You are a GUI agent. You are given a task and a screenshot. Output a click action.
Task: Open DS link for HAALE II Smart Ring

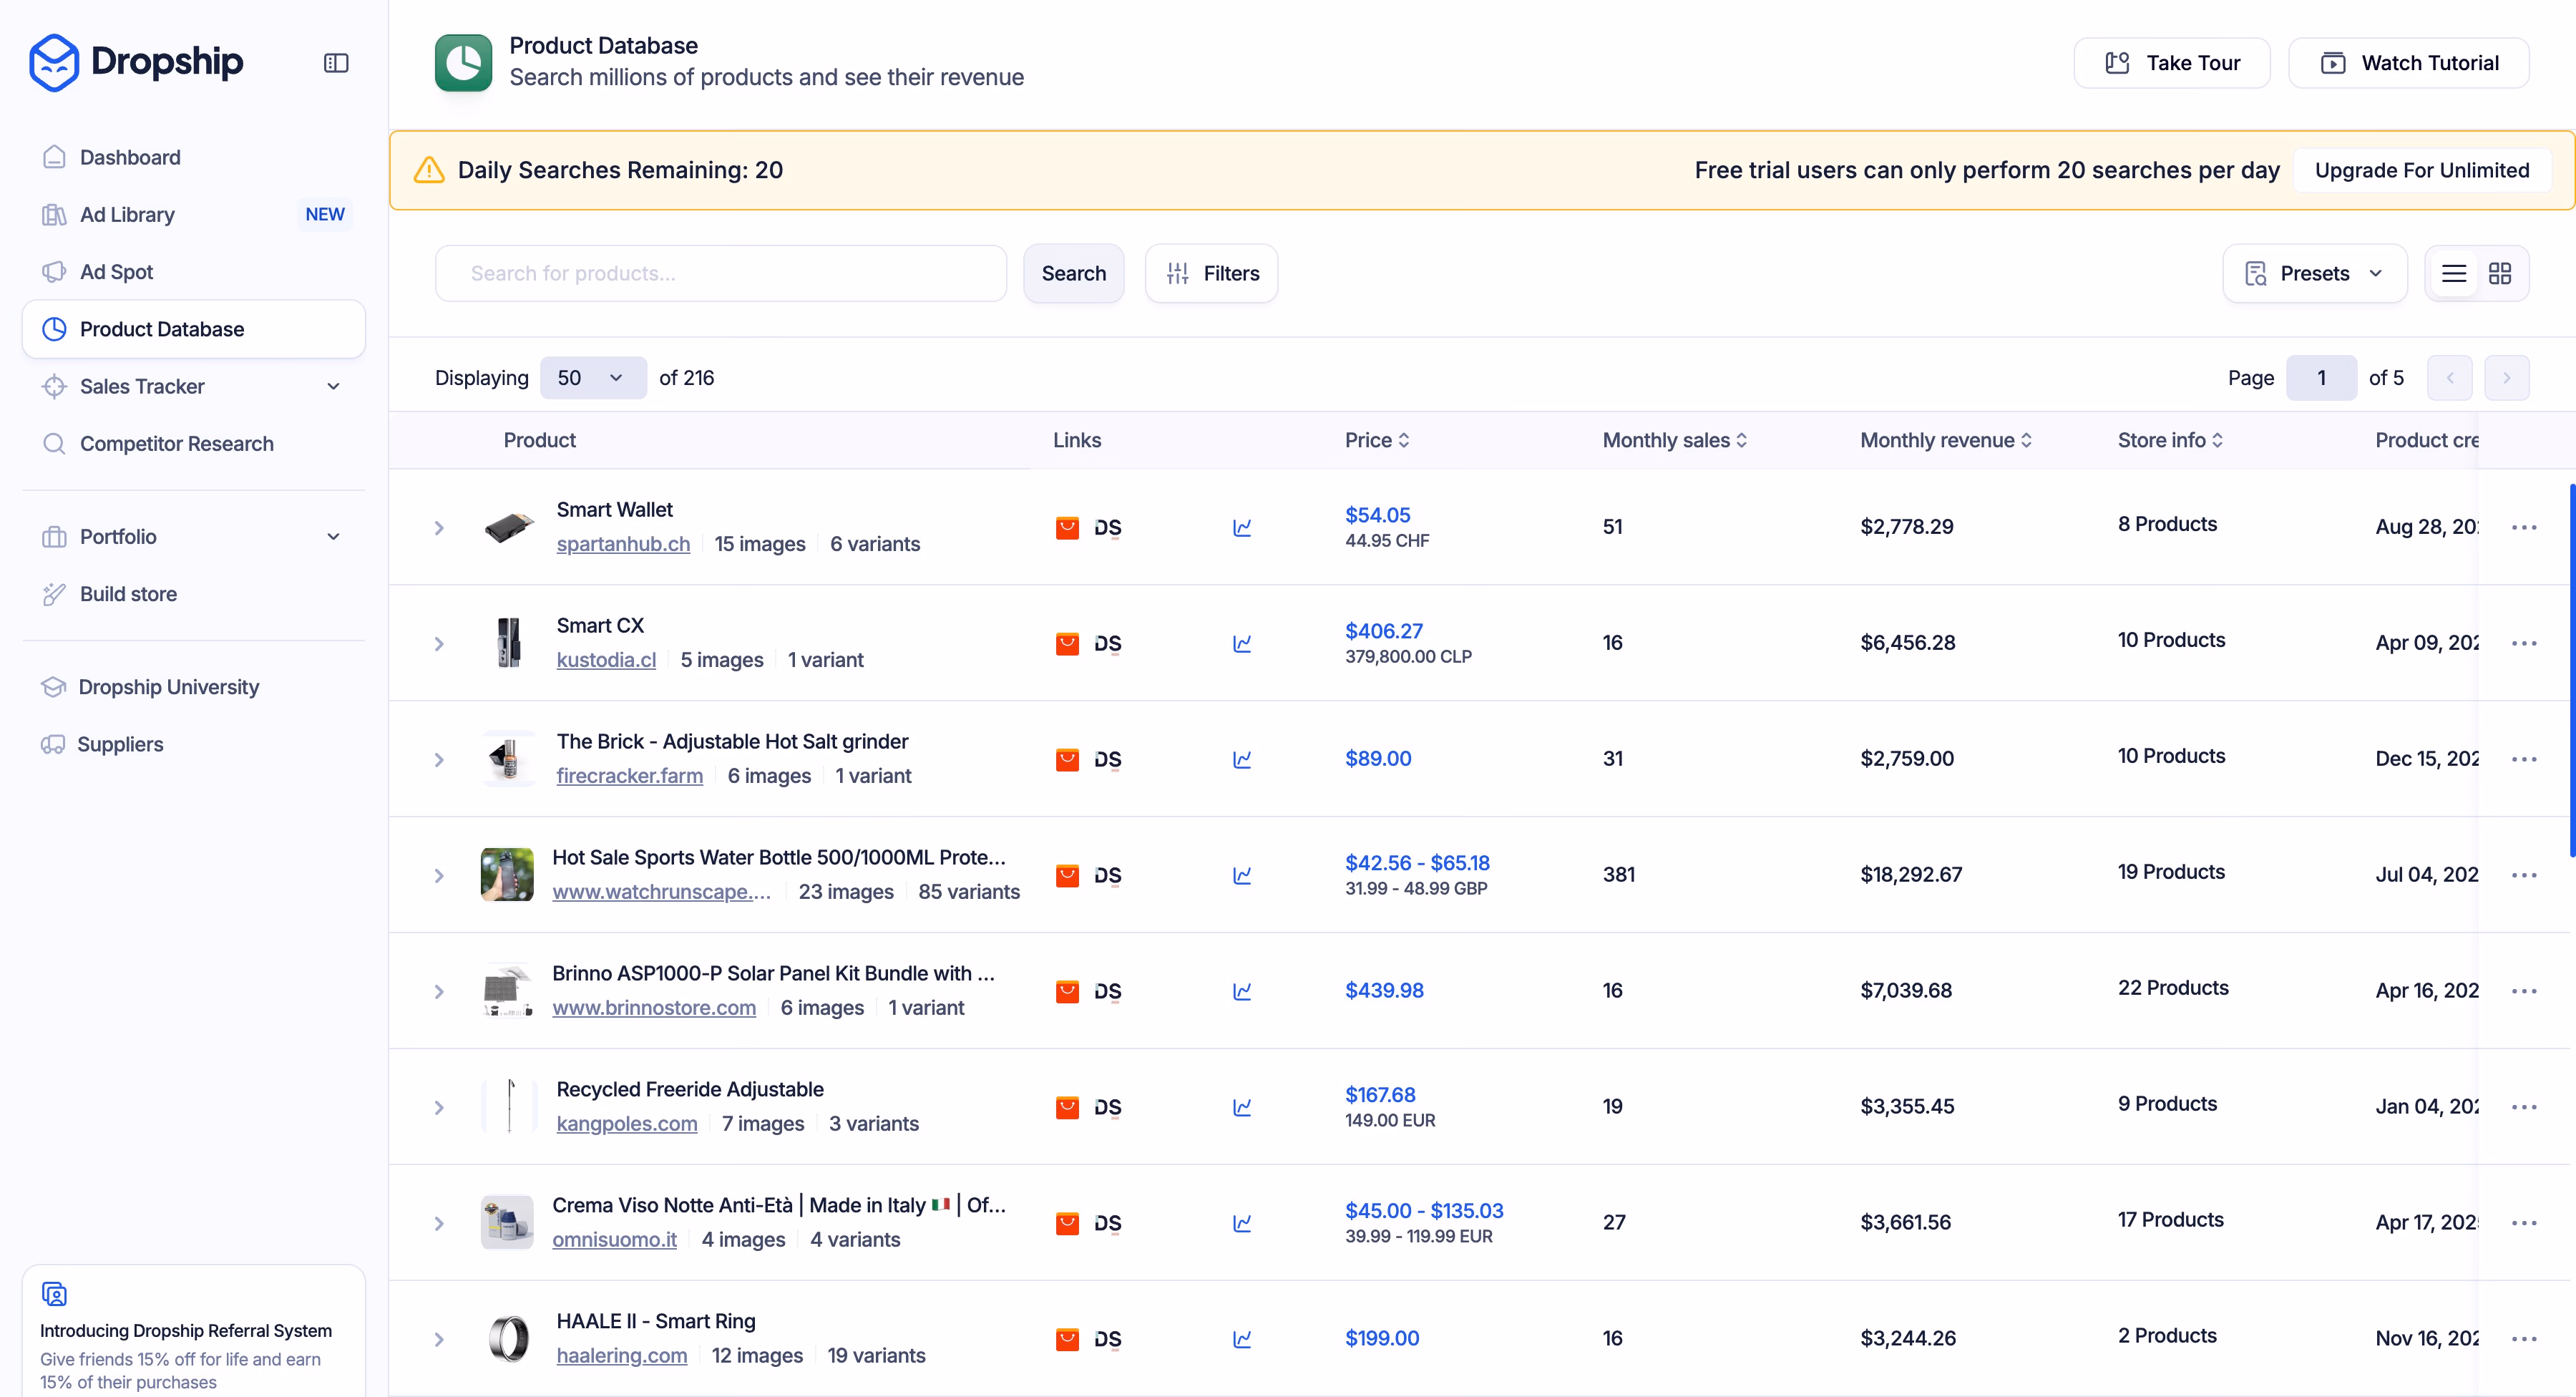click(x=1107, y=1339)
